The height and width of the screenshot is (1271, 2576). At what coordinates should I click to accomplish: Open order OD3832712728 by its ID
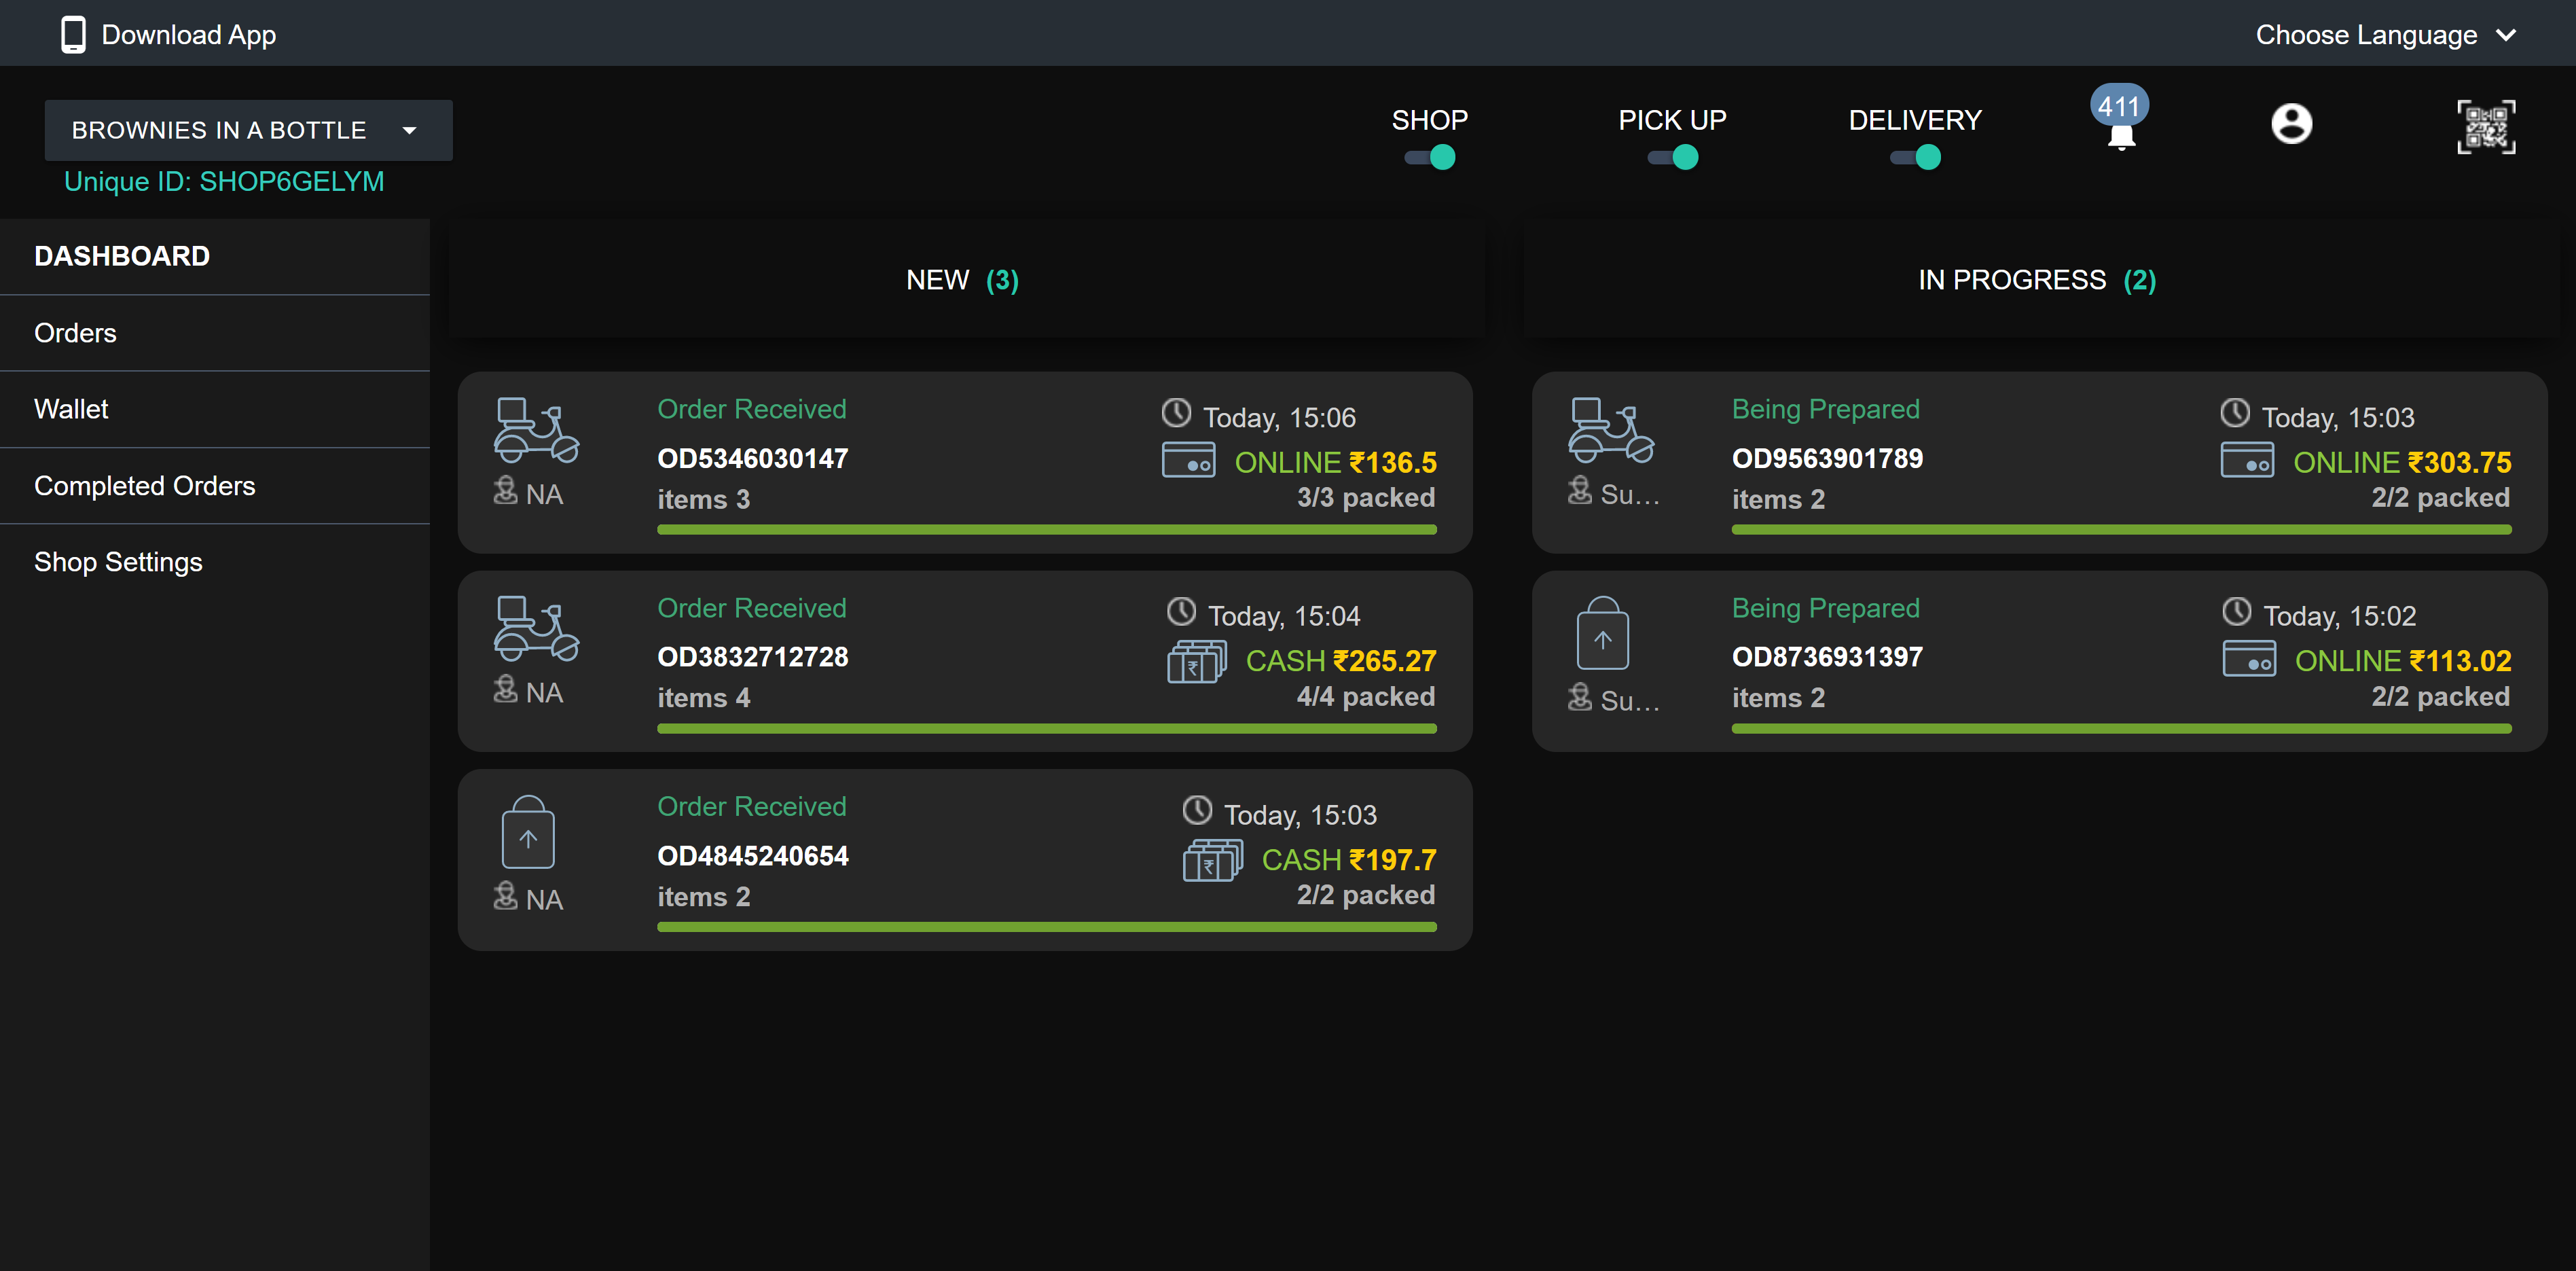pyautogui.click(x=752, y=657)
